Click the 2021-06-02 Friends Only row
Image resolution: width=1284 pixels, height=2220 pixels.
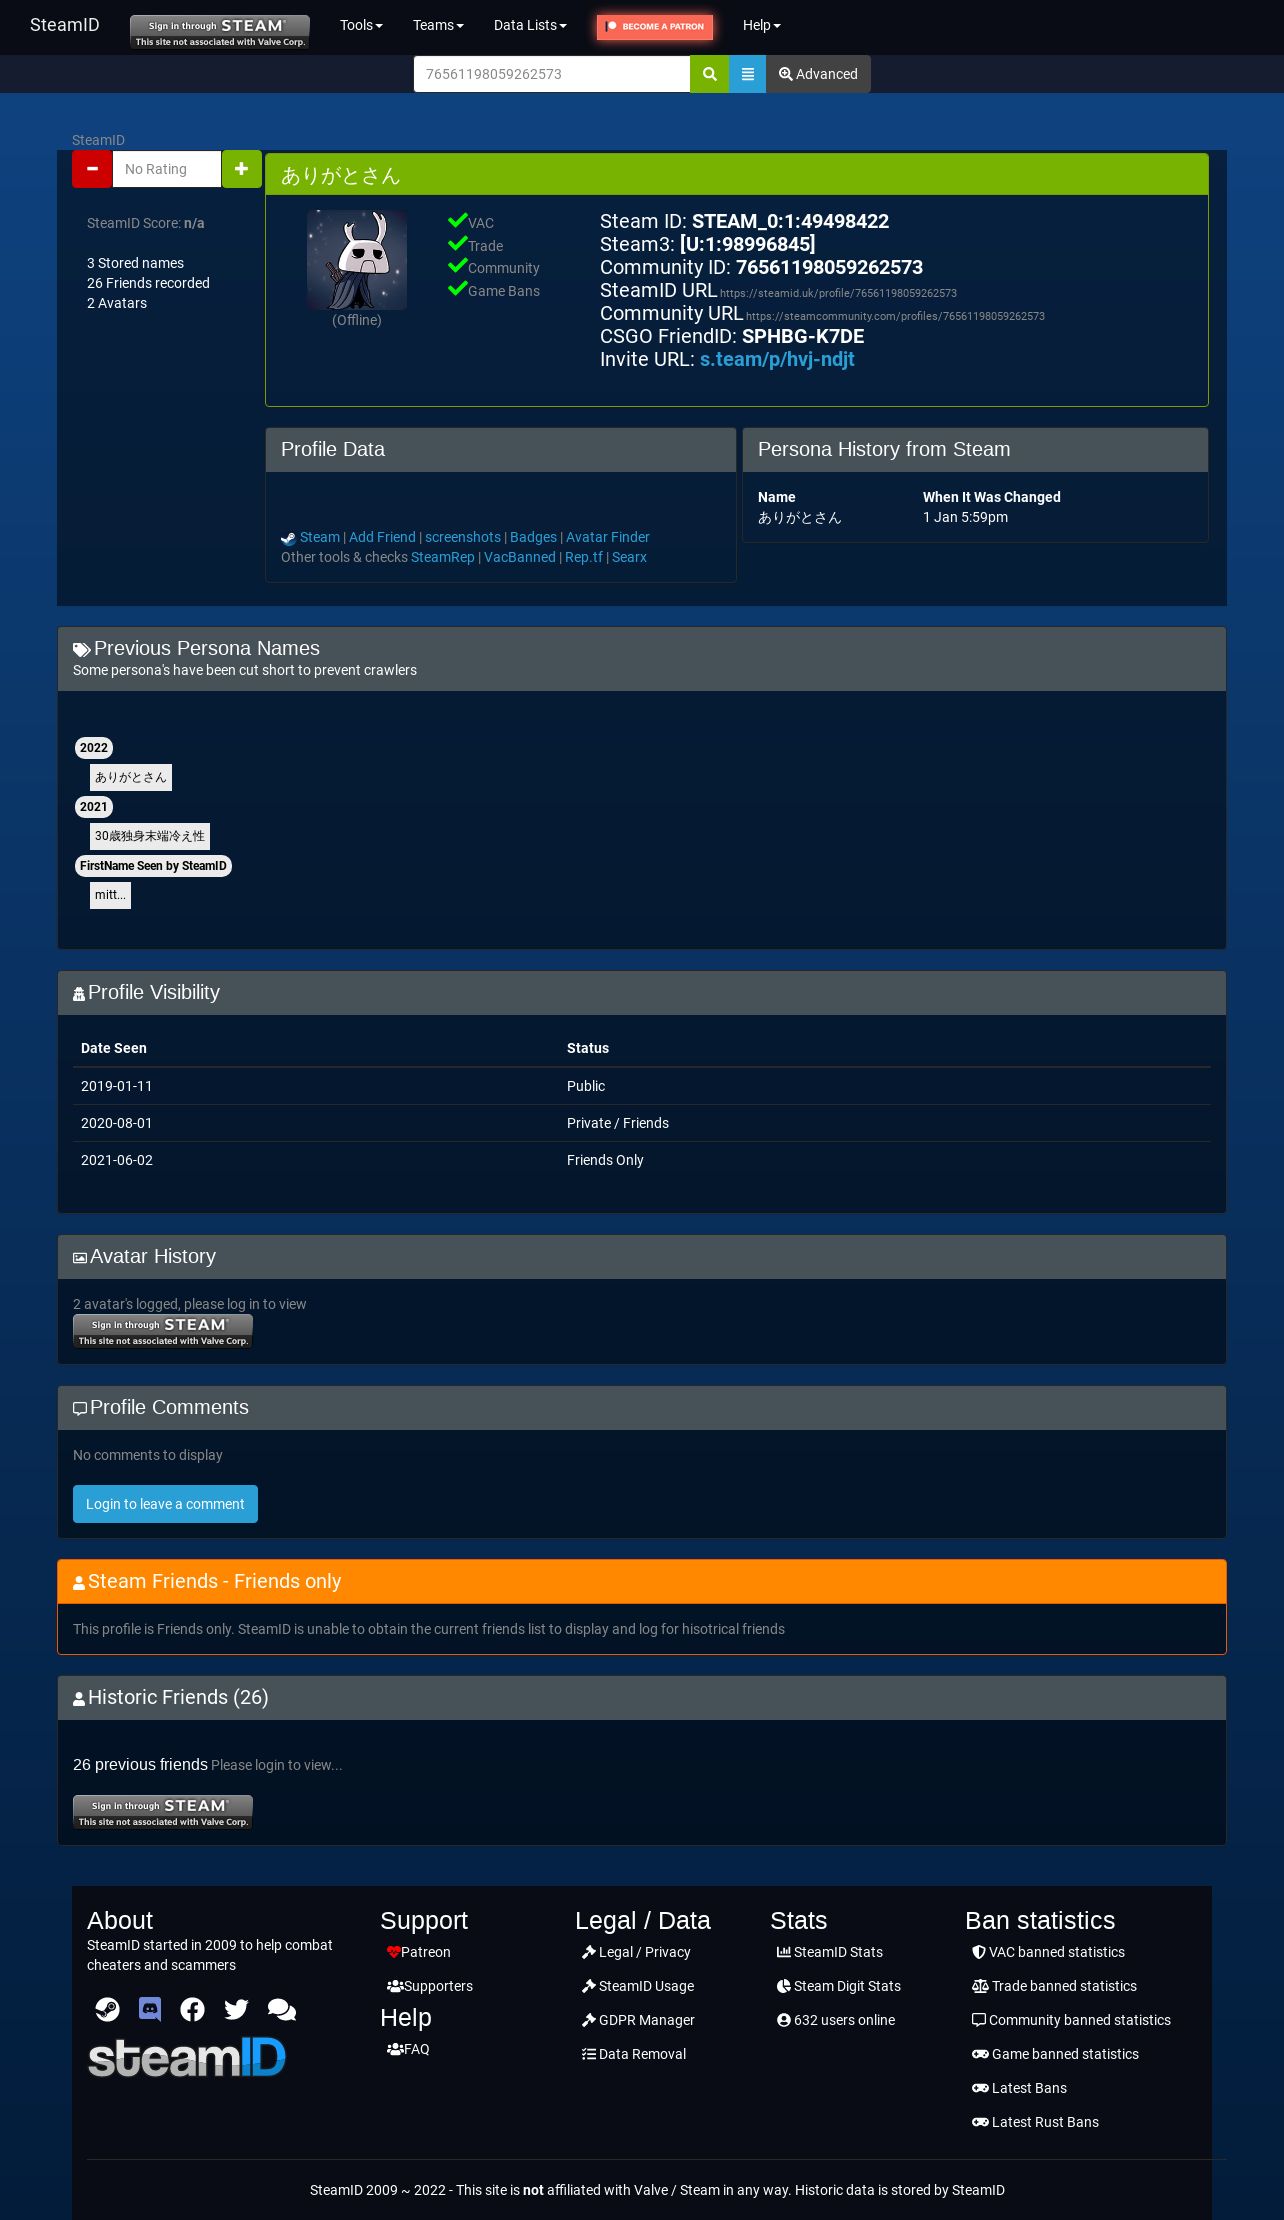coord(642,1160)
